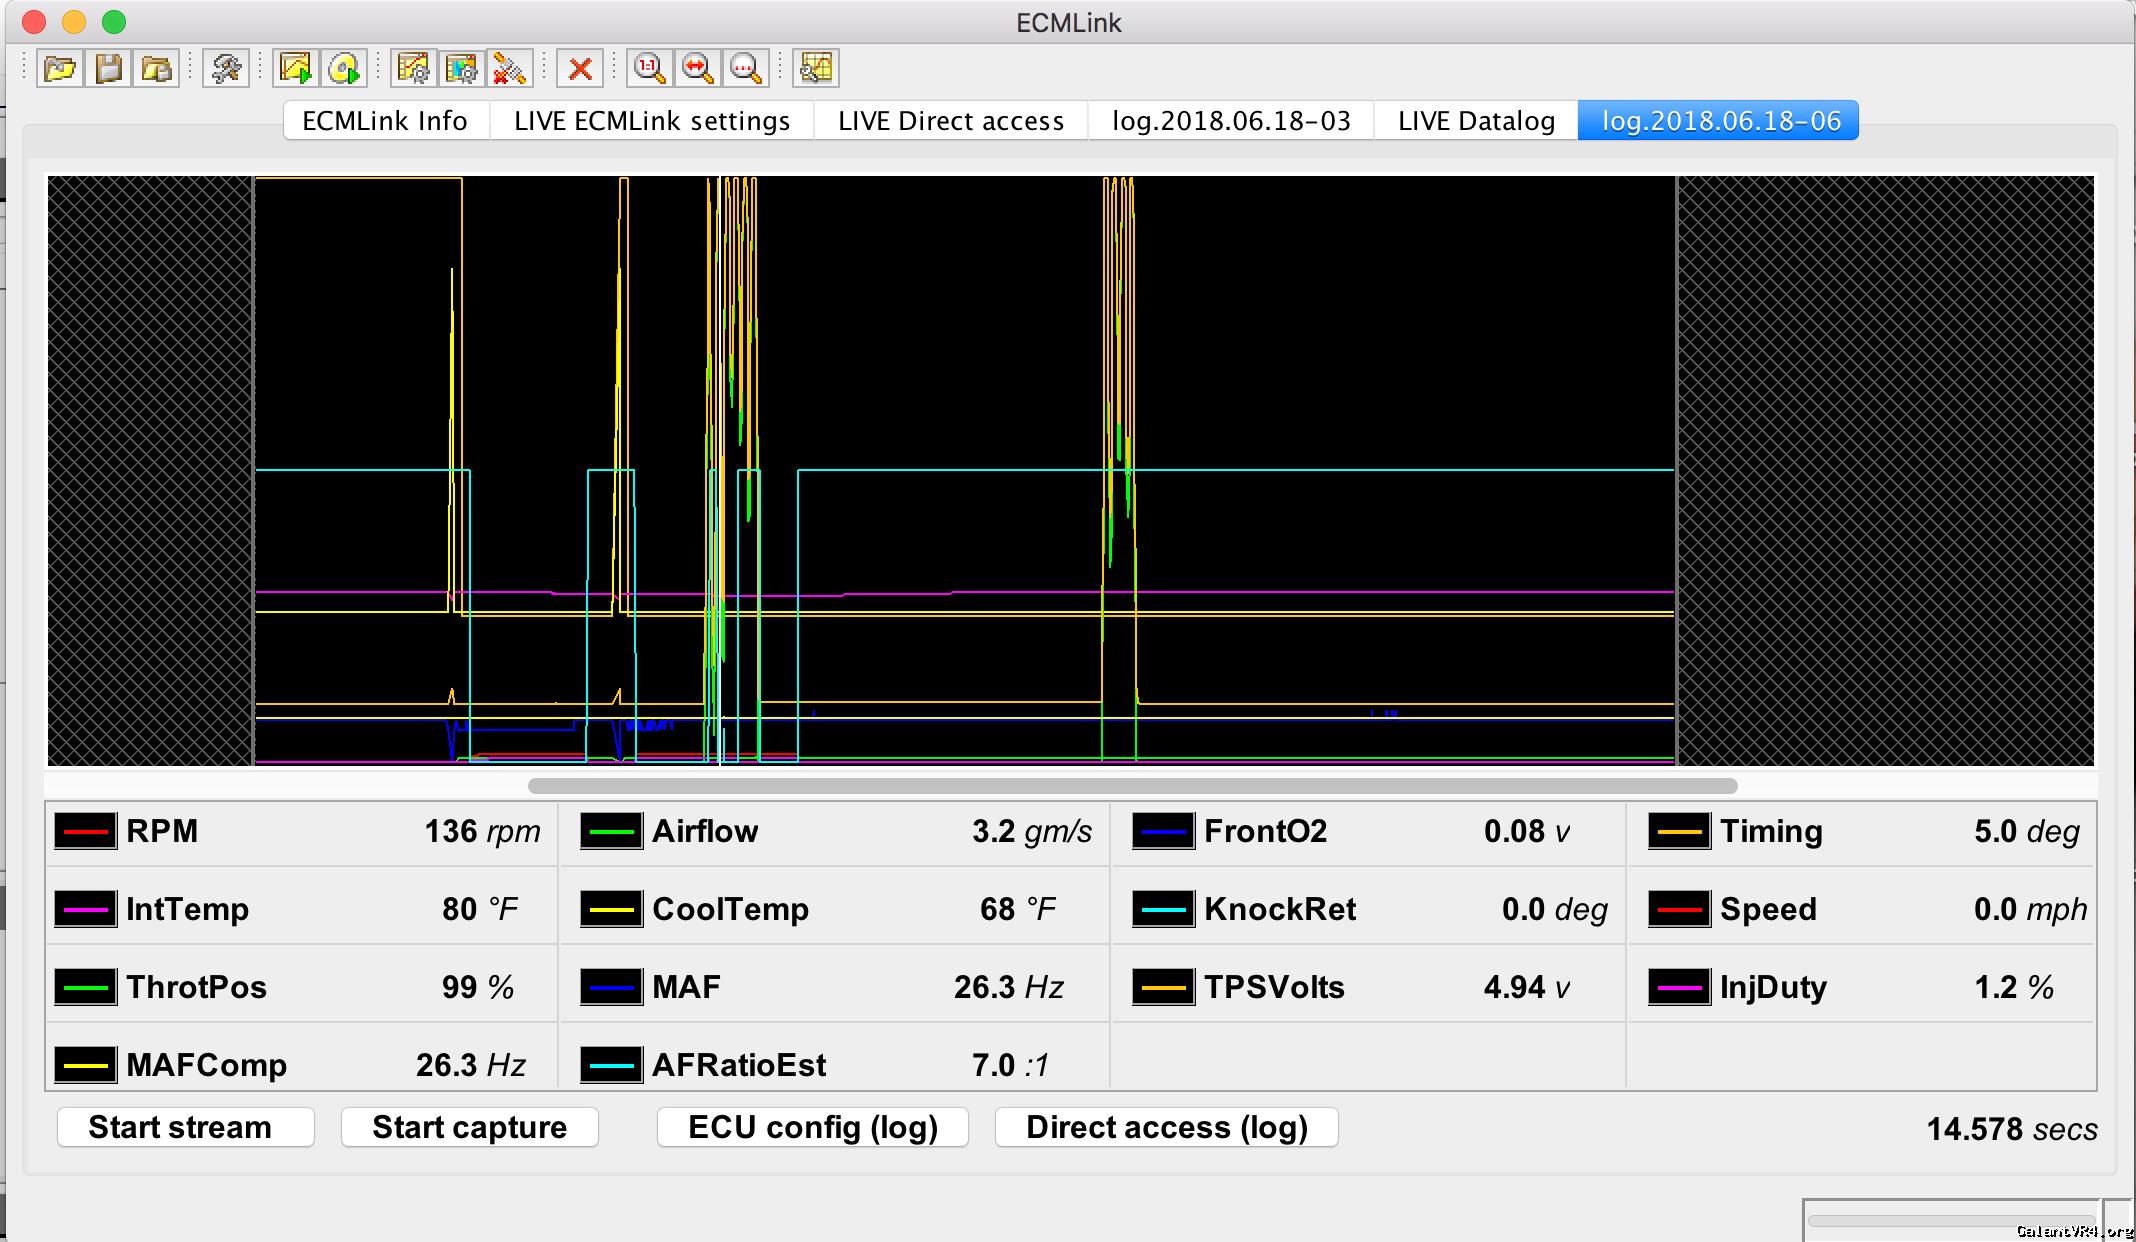Click the horizontal-fit zoom magnifier icon
2136x1242 pixels.
coord(698,69)
